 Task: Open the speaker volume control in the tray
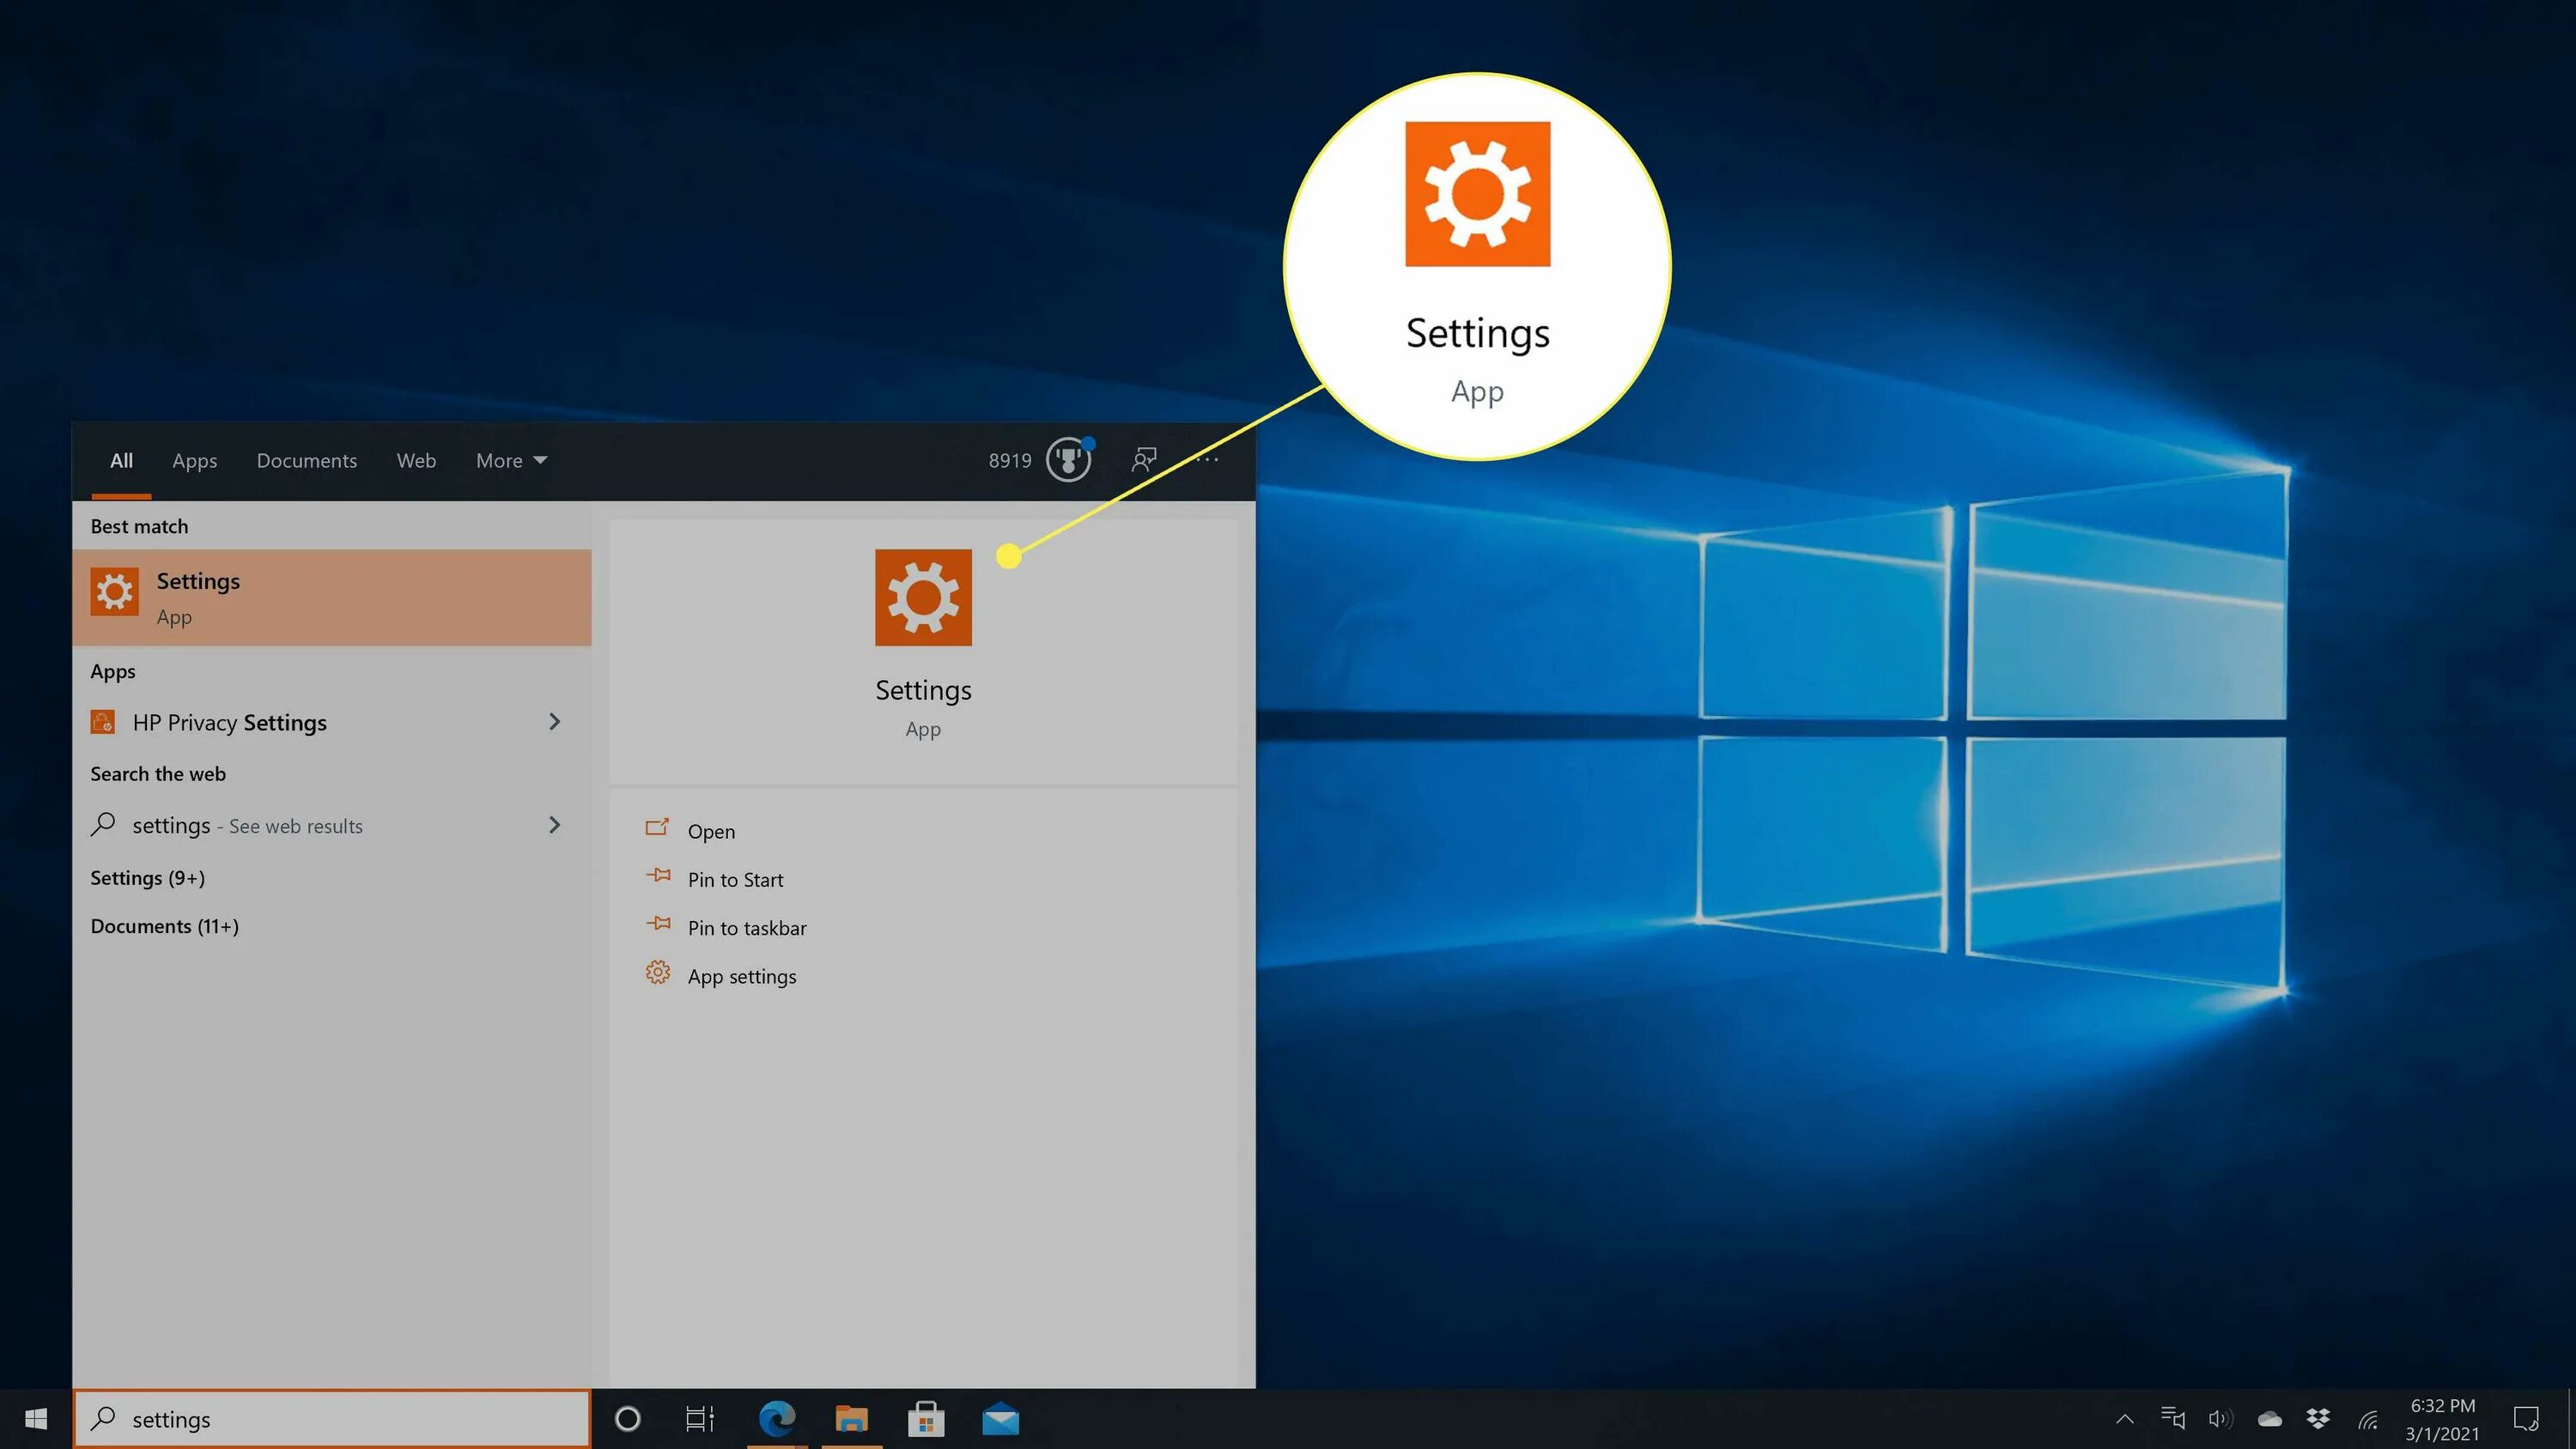(2220, 1418)
